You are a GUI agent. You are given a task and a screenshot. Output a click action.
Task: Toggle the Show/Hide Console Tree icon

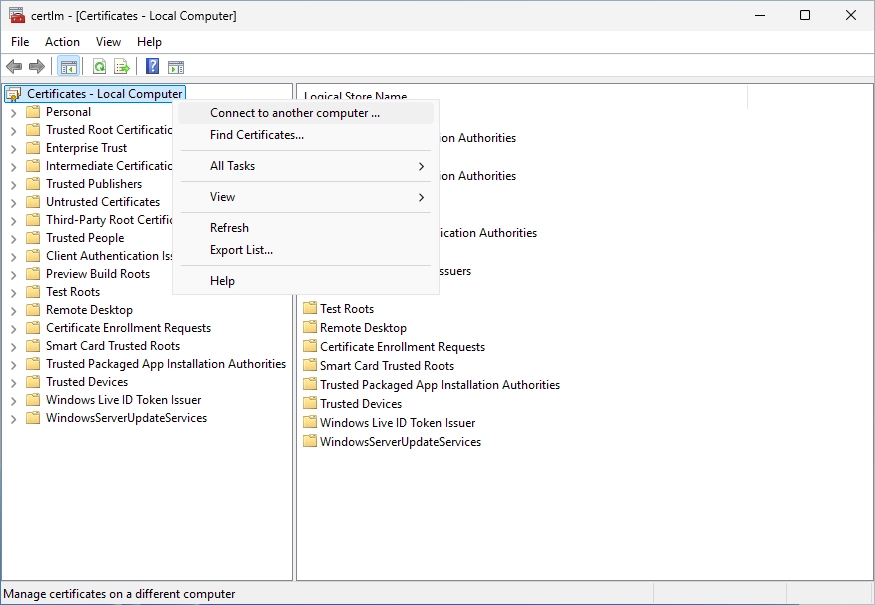tap(69, 67)
